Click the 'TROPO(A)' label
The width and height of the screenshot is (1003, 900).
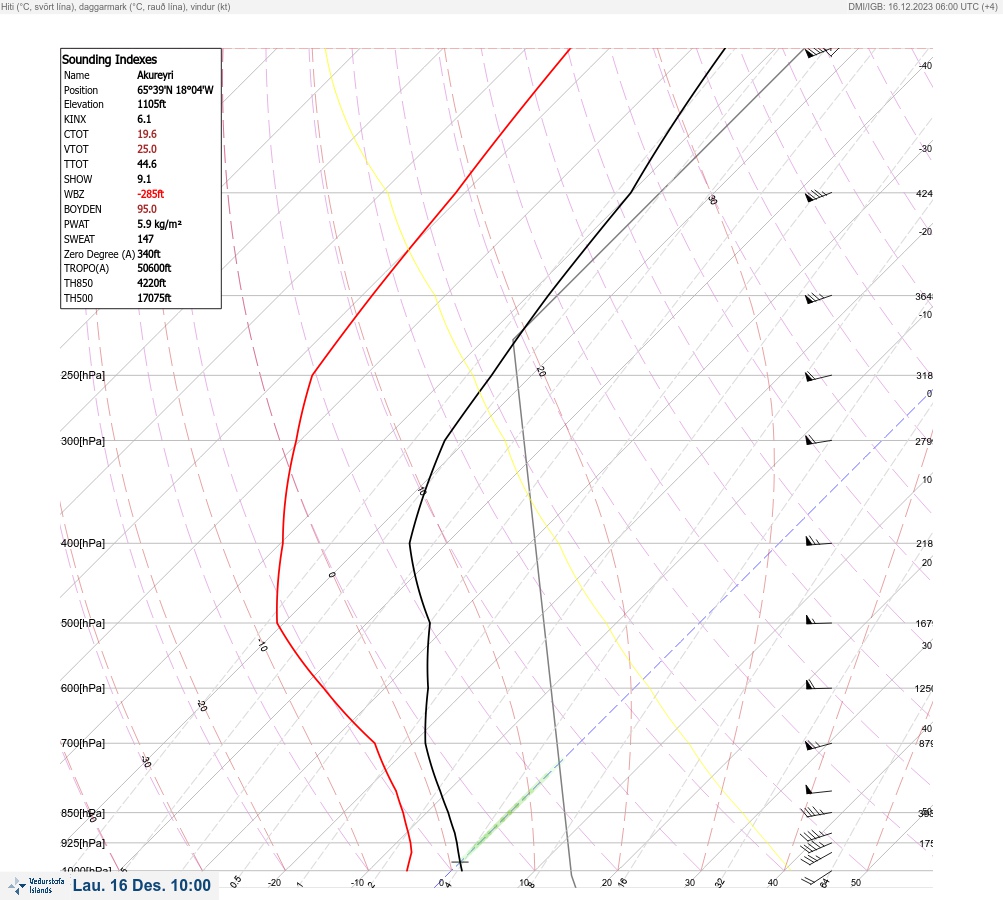pos(86,269)
